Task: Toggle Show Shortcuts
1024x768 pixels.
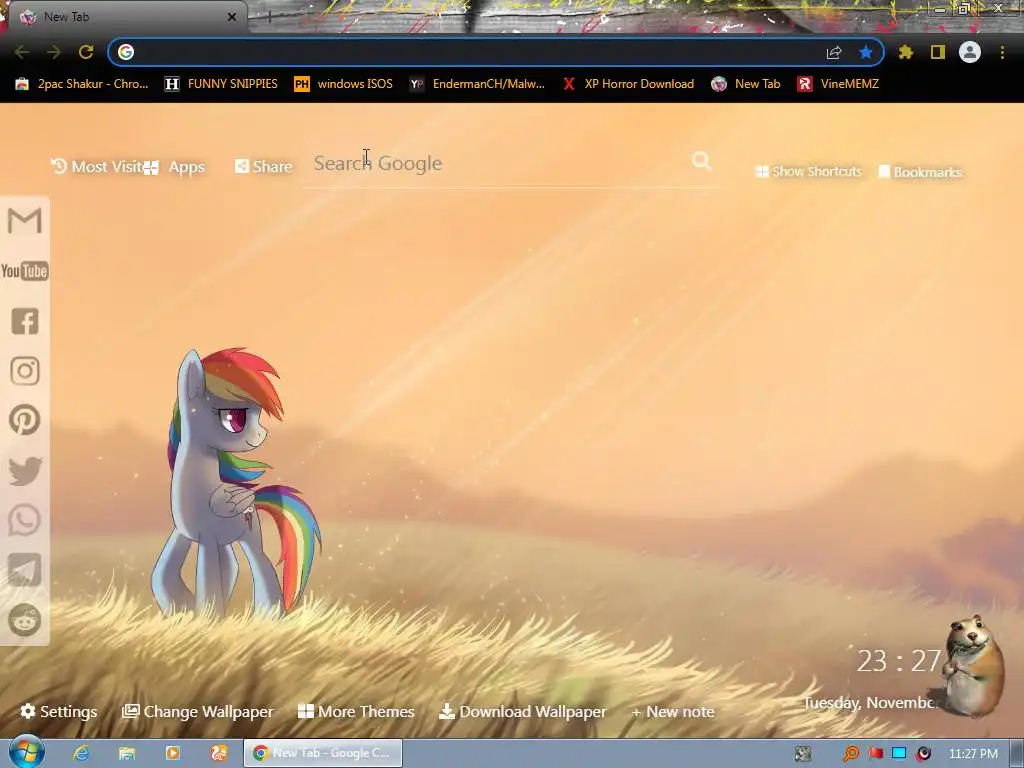Action: pyautogui.click(x=809, y=172)
